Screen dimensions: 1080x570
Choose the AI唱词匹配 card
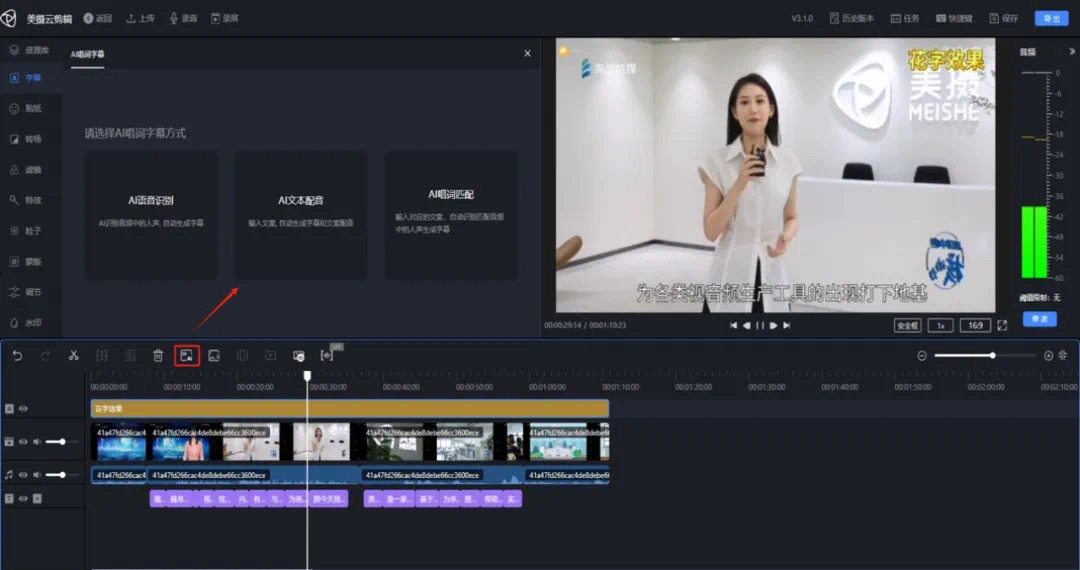(x=450, y=215)
